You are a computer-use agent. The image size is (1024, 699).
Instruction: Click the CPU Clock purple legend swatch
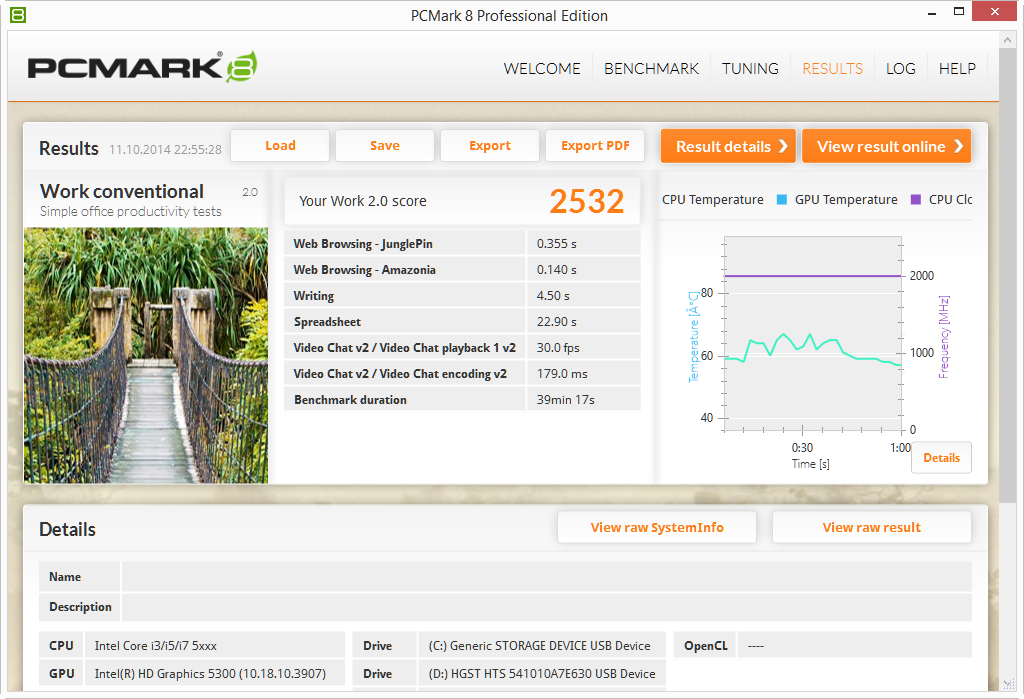point(916,199)
